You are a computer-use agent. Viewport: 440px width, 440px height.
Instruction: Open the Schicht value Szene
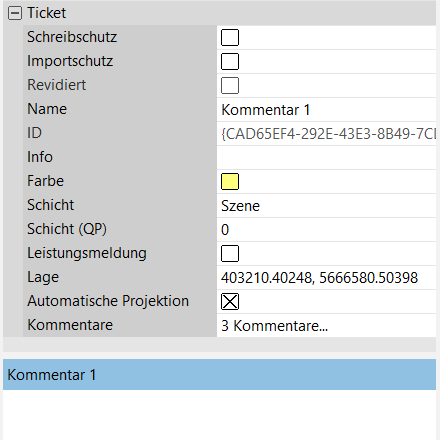tap(326, 206)
